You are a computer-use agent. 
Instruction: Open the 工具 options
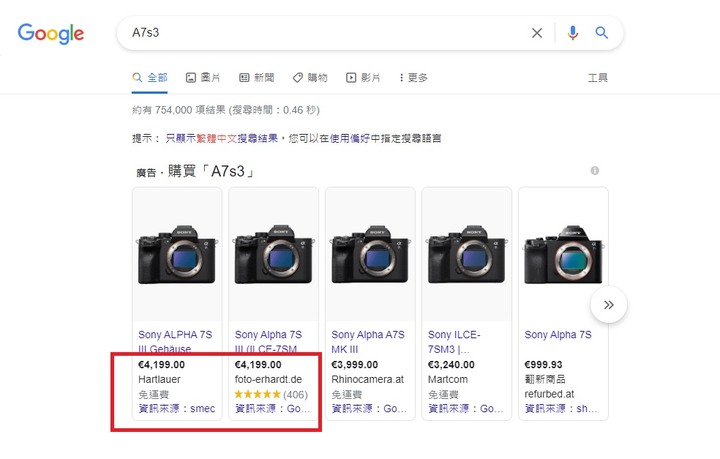pyautogui.click(x=597, y=78)
